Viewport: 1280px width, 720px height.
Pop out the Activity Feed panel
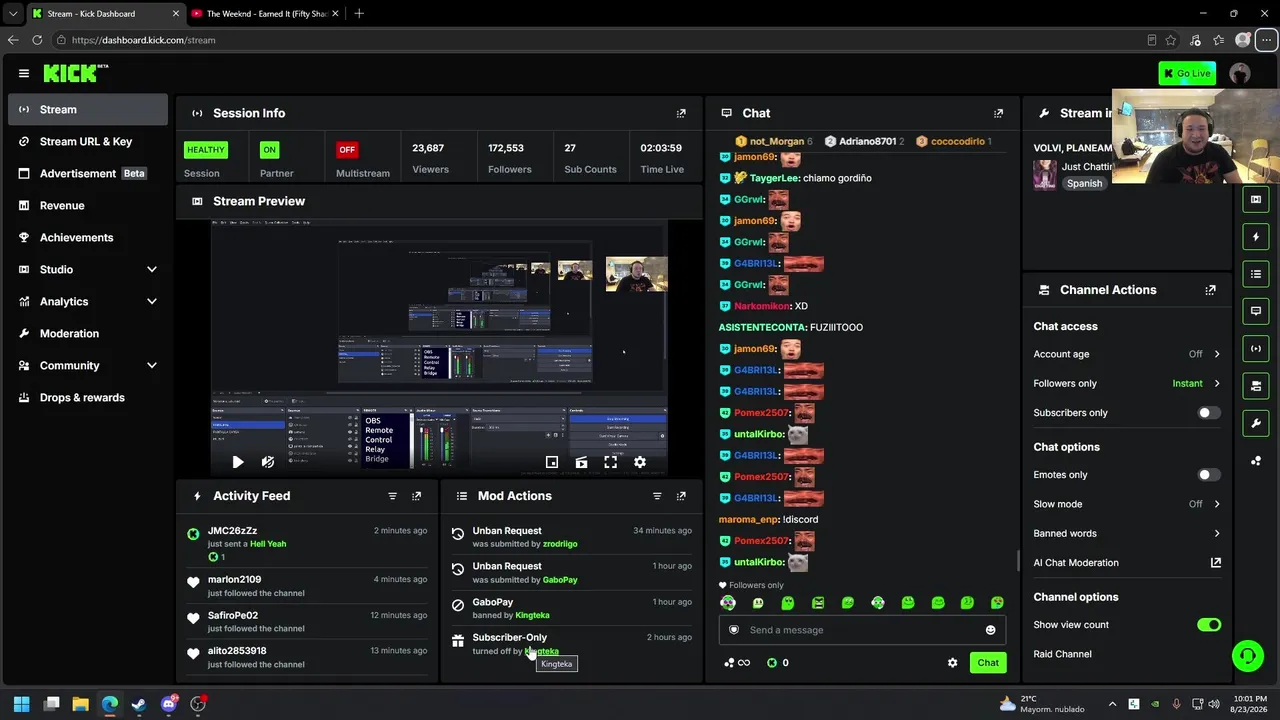417,496
